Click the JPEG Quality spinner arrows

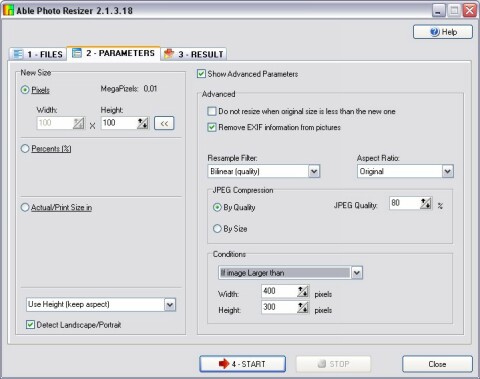(x=426, y=203)
